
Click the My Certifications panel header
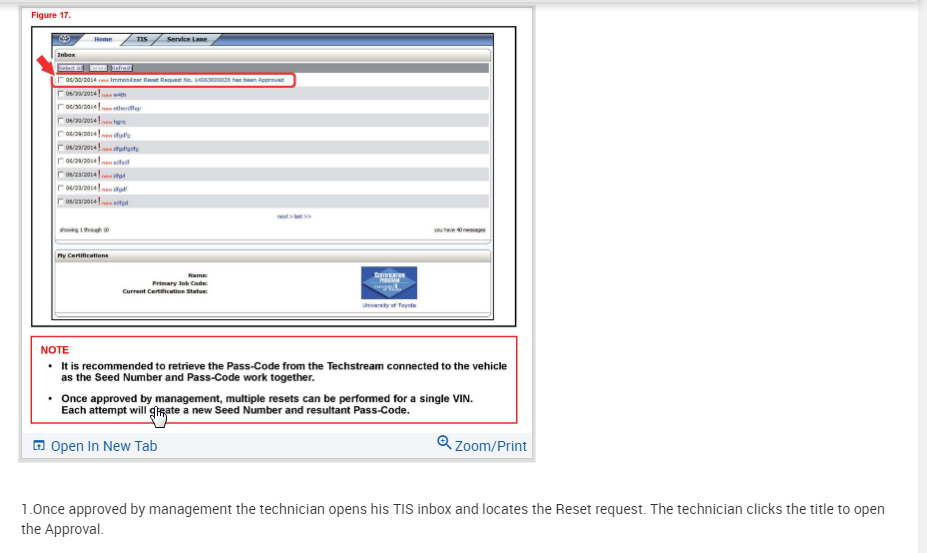coord(273,256)
